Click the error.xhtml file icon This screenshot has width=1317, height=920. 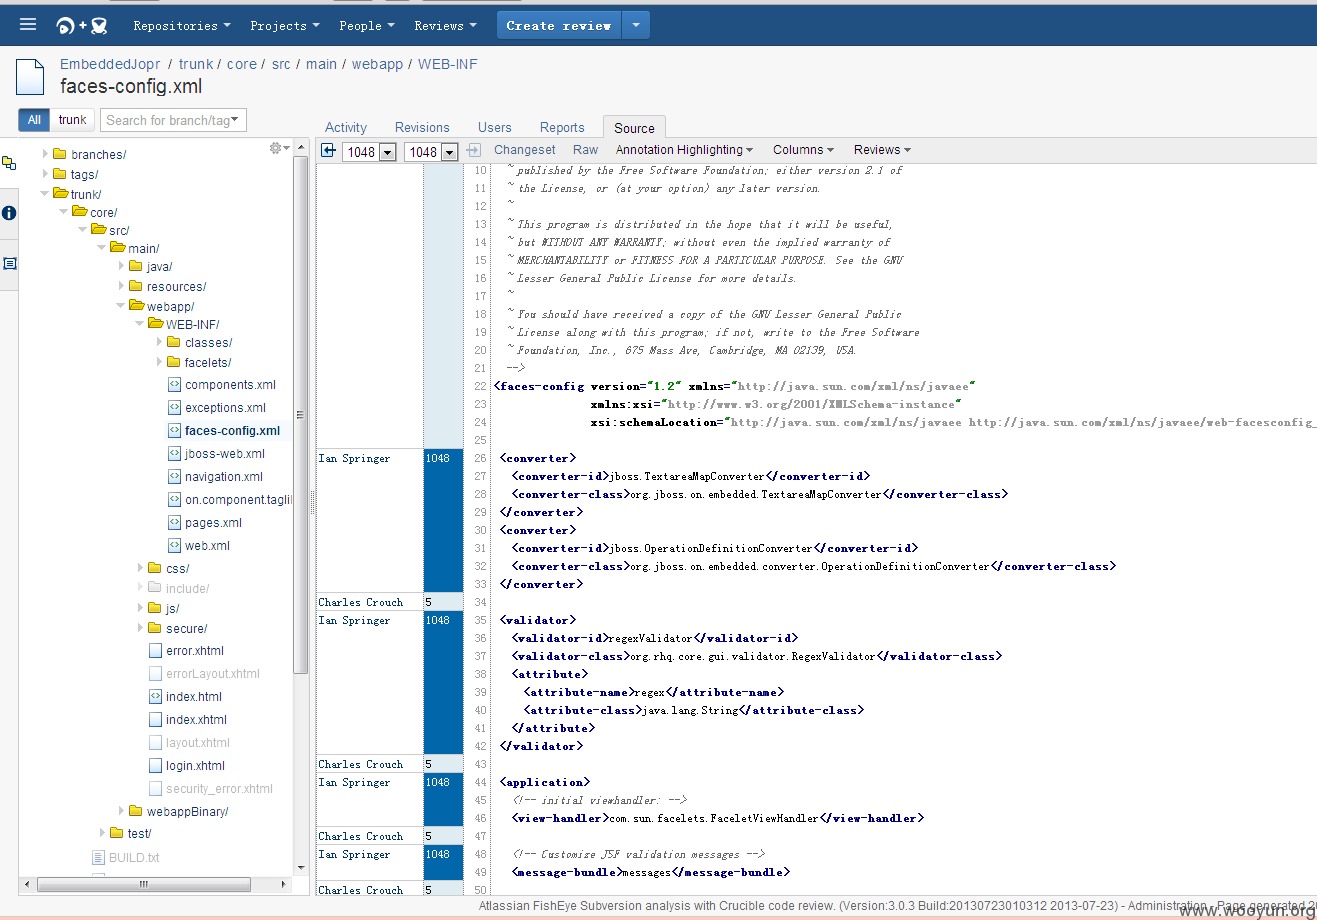coord(155,650)
